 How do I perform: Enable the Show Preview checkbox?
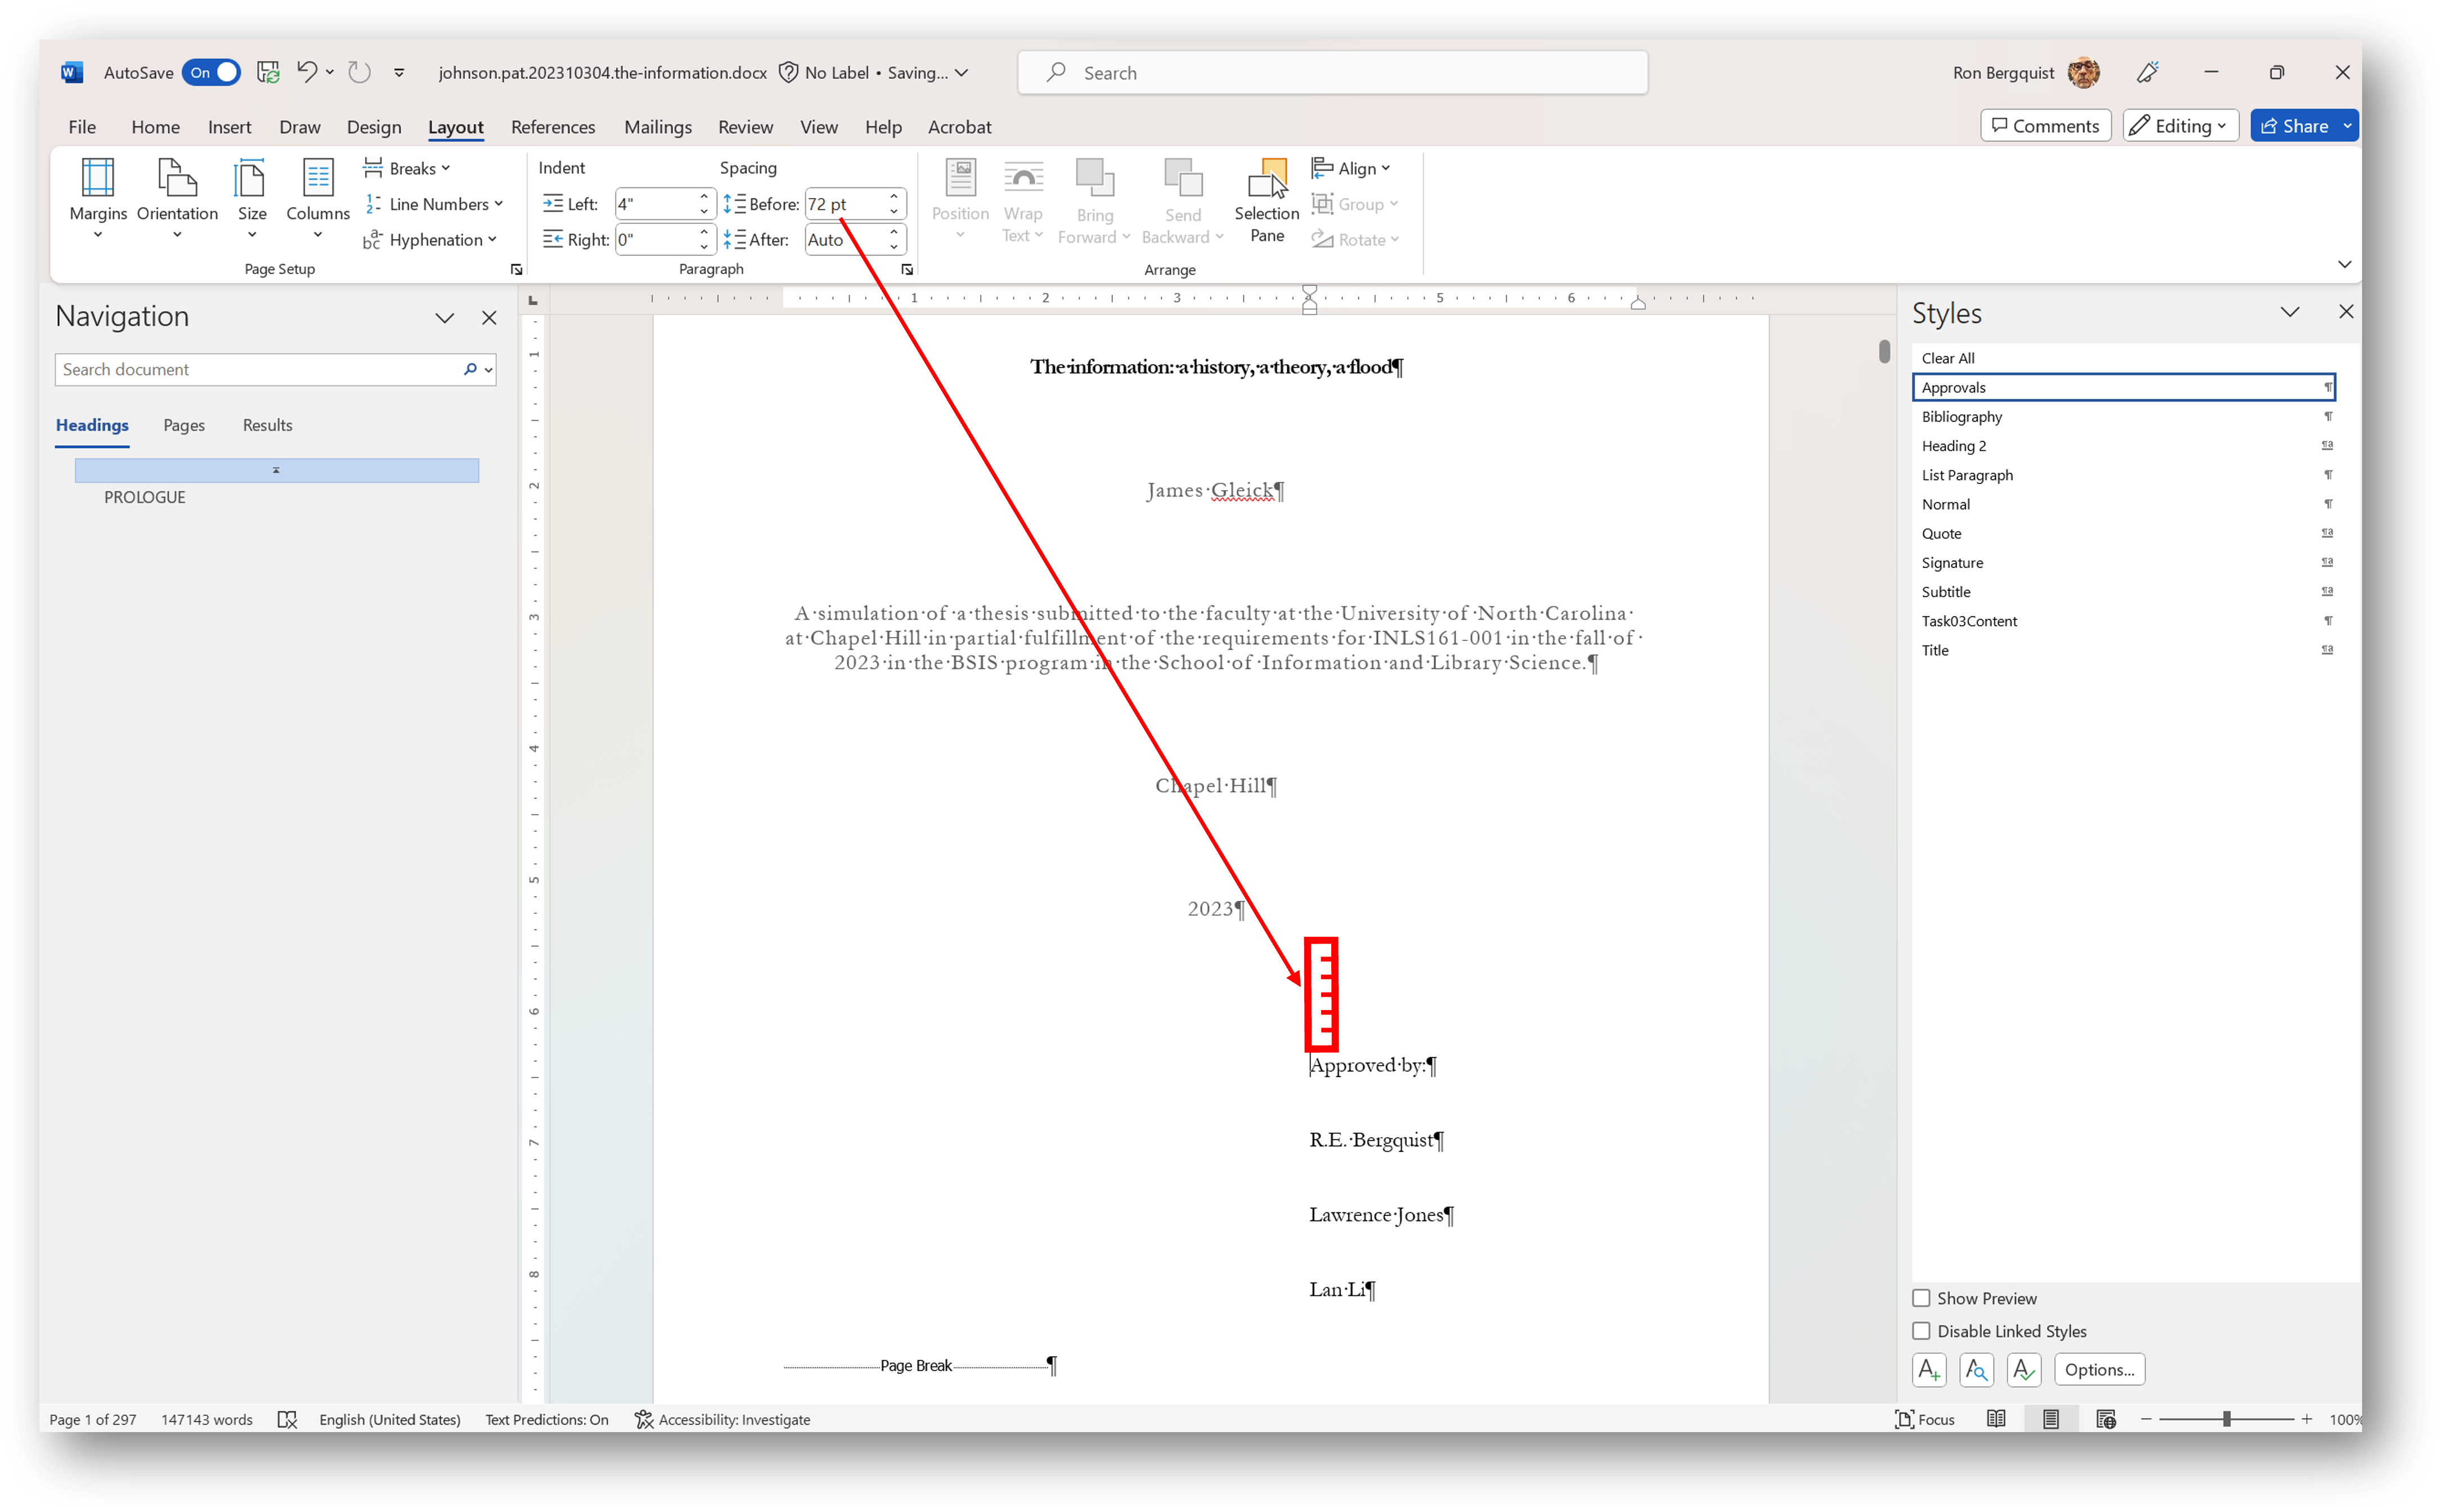pos(1921,1297)
